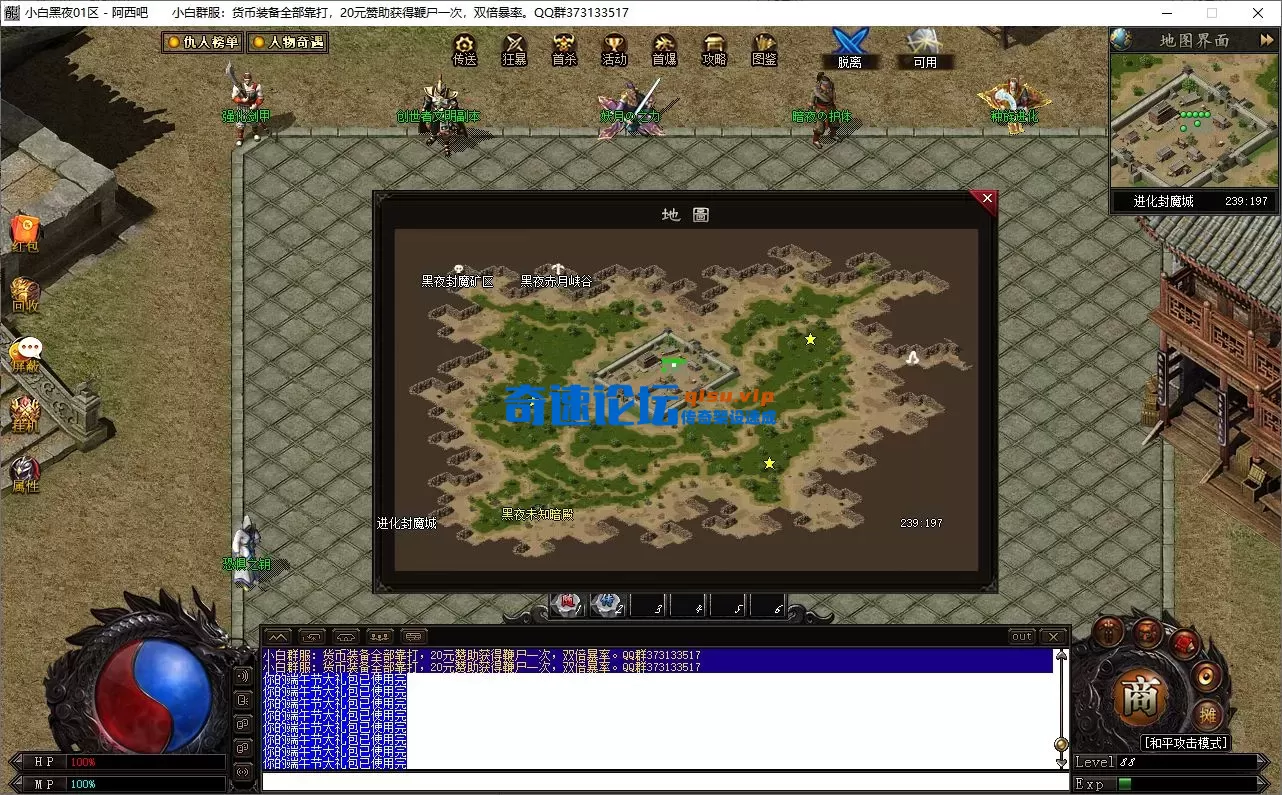Expand the arrow beside the Level bar

(x=1260, y=761)
